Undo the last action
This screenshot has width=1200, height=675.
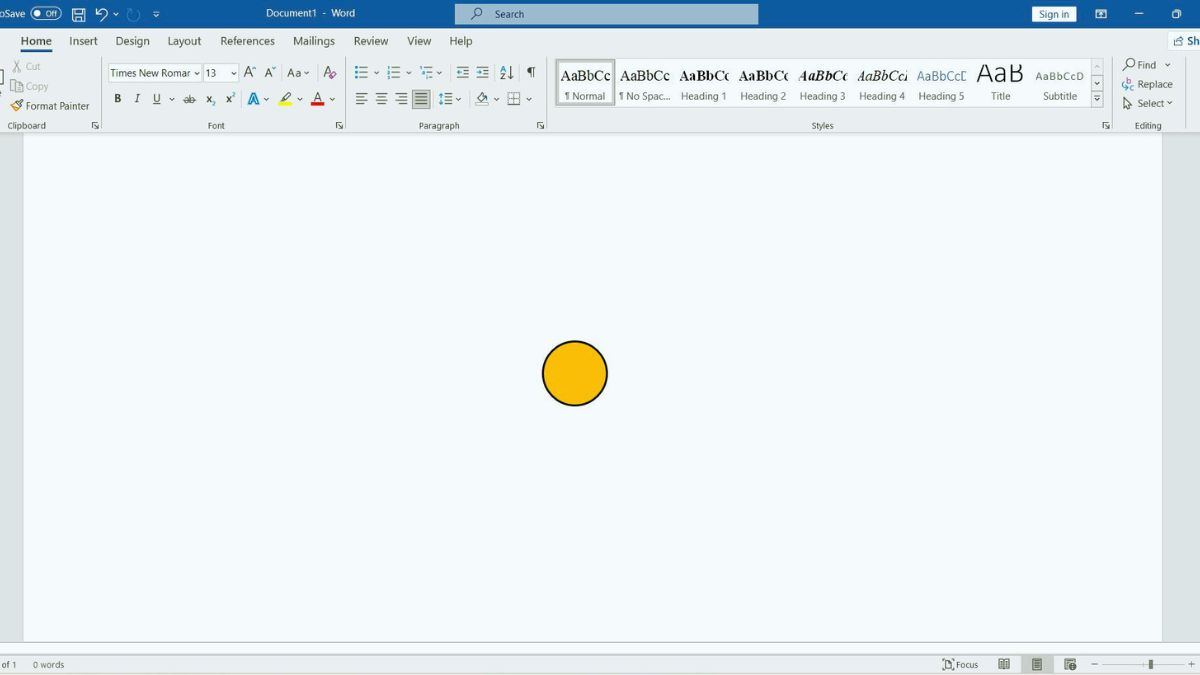pos(101,15)
